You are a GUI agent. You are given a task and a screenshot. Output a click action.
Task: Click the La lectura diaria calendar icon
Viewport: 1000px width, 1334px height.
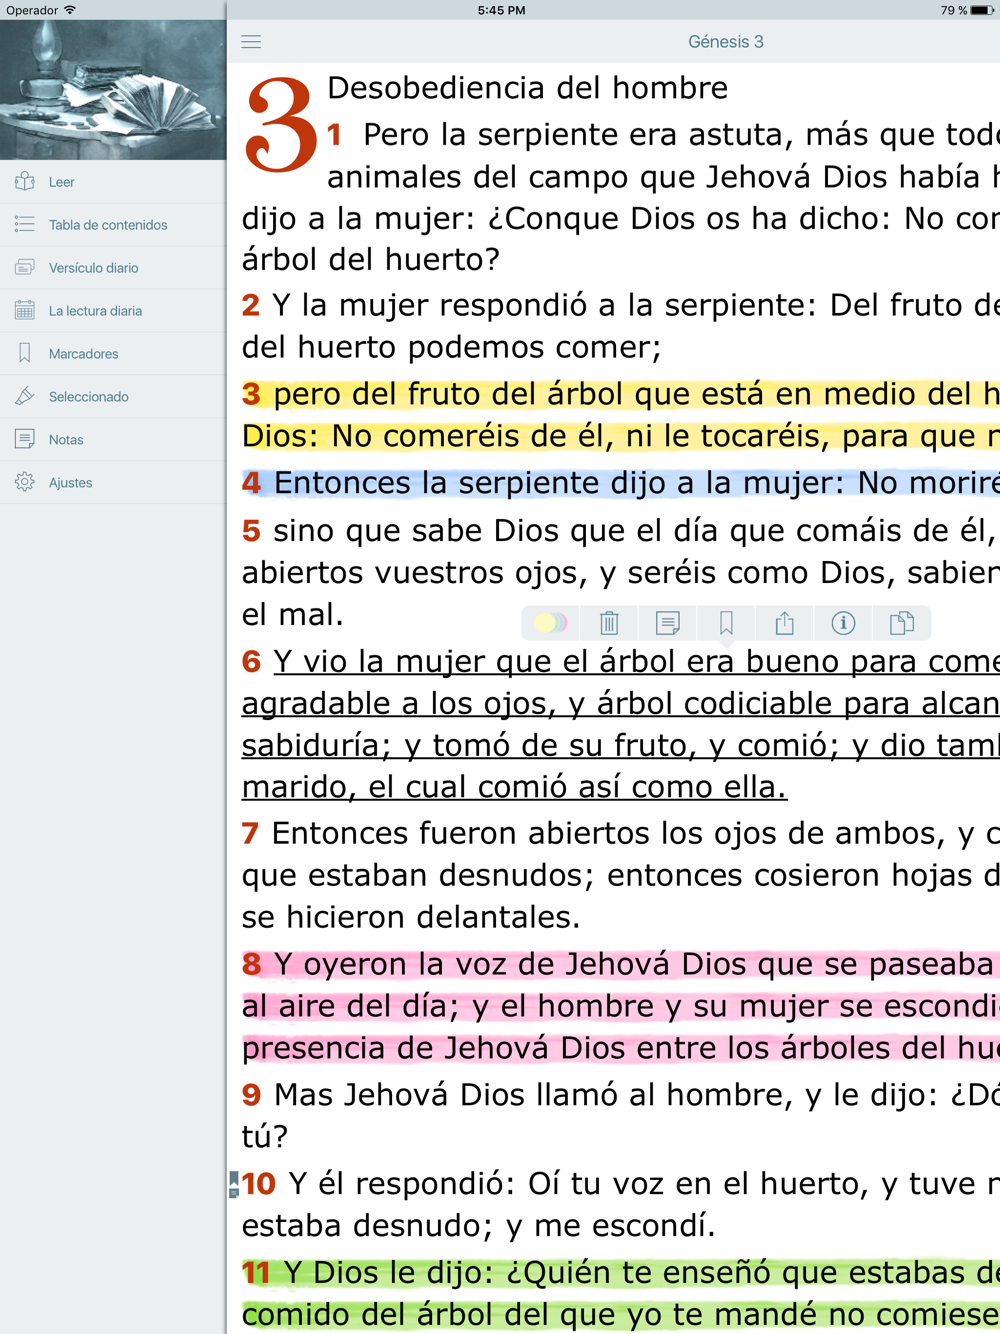coord(25,311)
